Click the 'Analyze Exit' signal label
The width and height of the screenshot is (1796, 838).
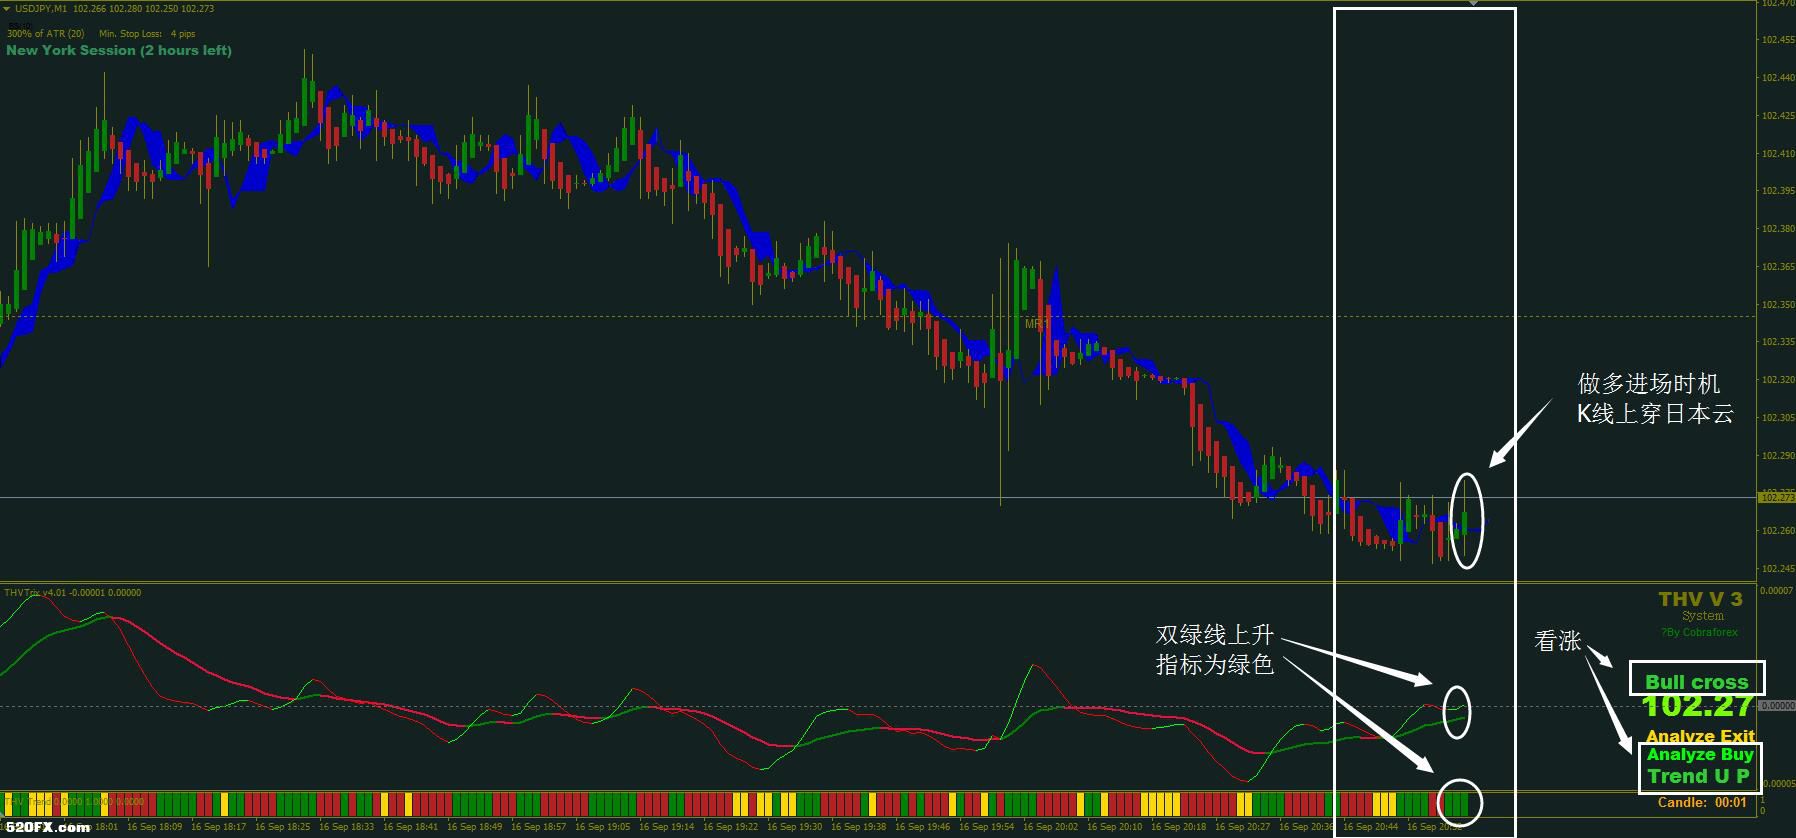(x=1700, y=736)
